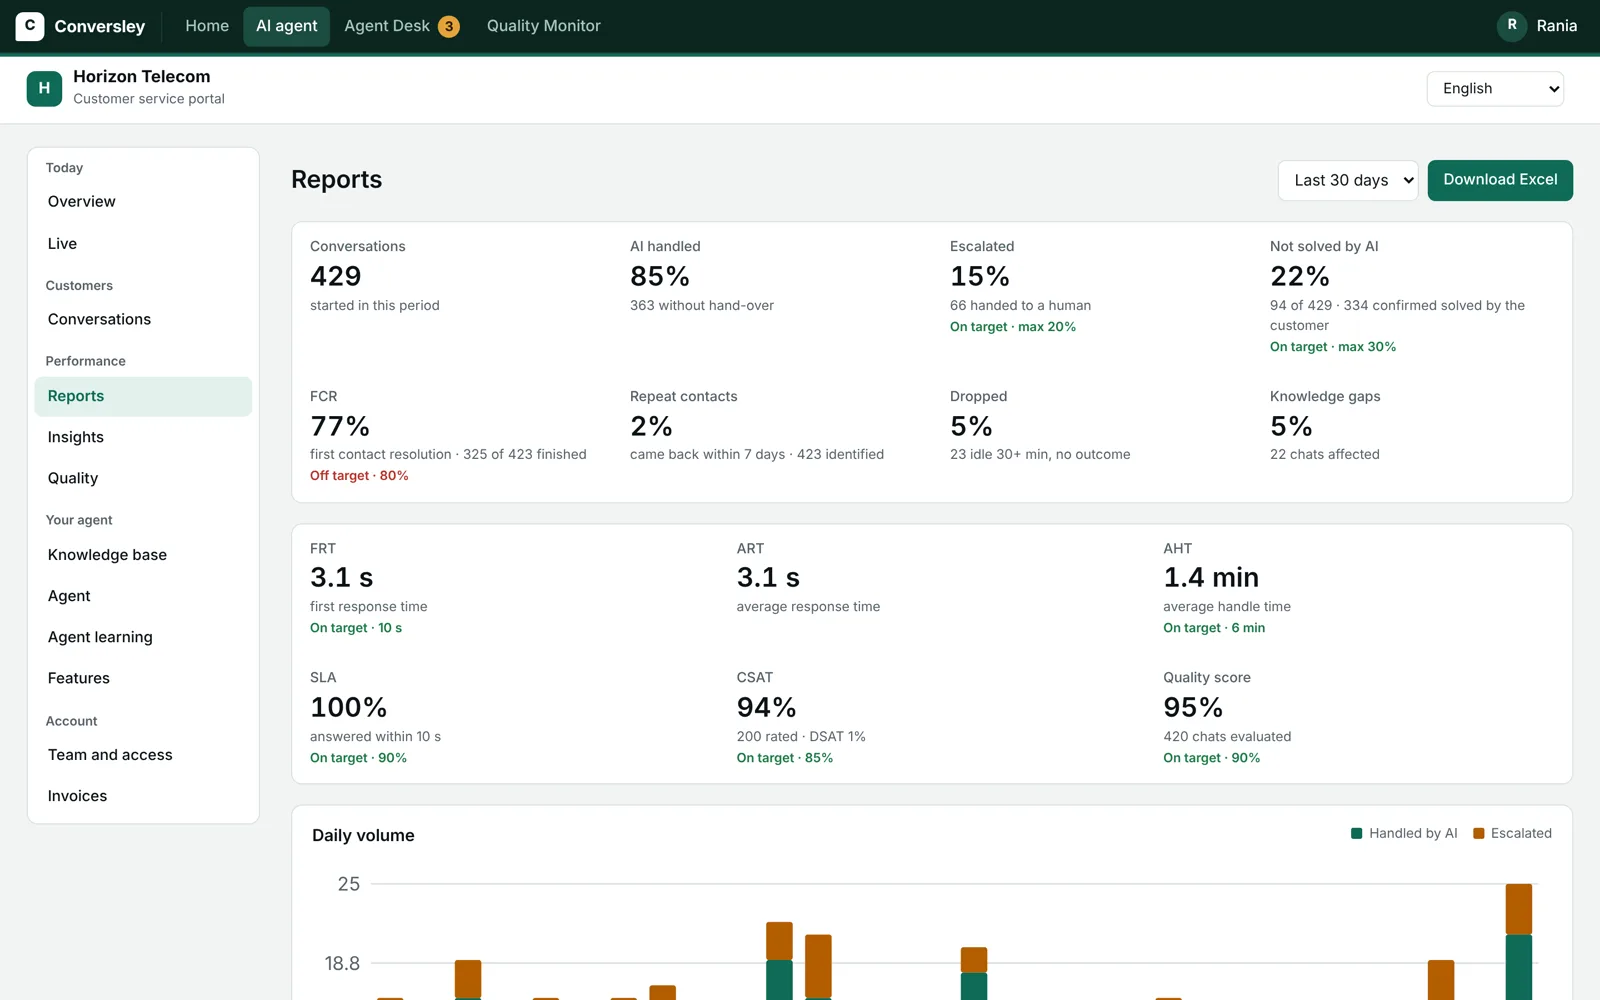Click the Escalated legend swatch
The width and height of the screenshot is (1600, 1000).
point(1479,834)
